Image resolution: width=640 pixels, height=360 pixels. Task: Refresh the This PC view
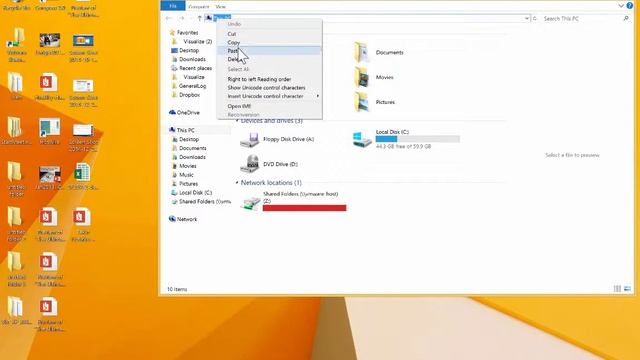coord(535,18)
